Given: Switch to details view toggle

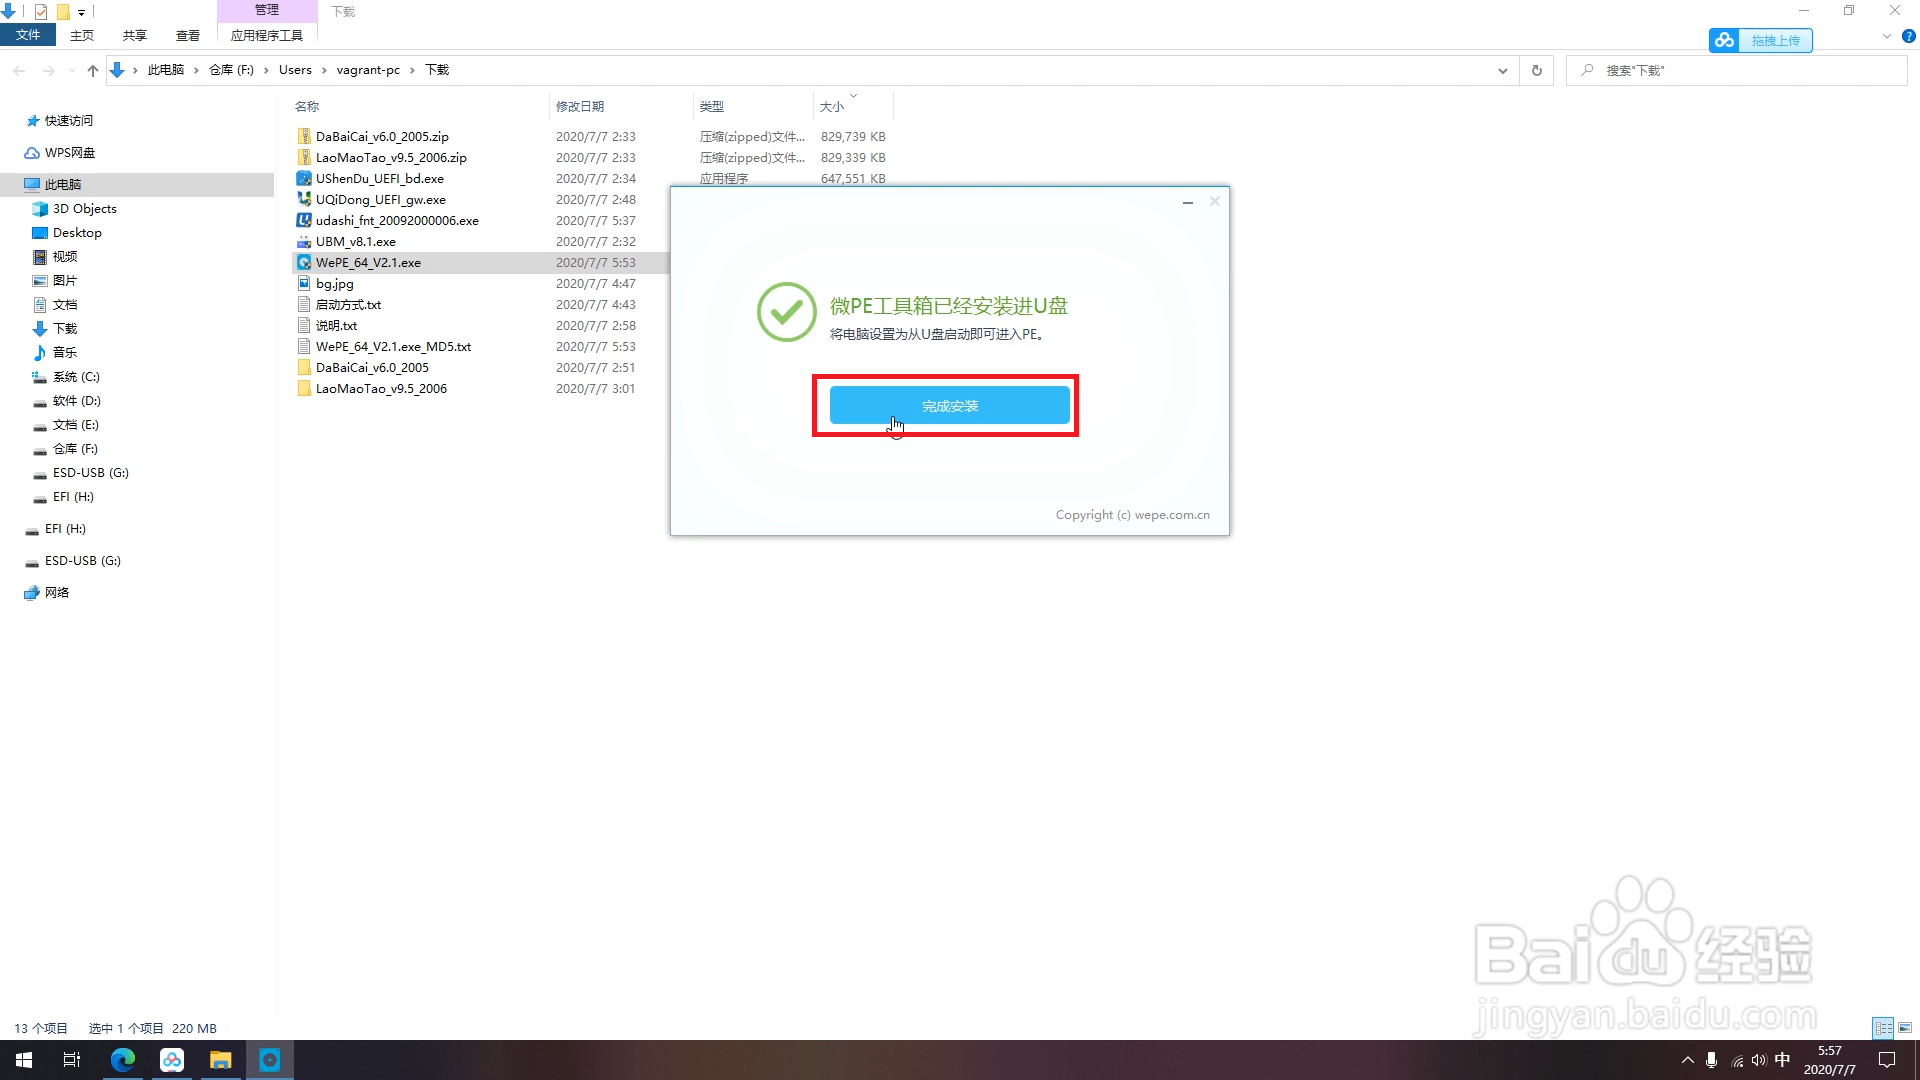Looking at the screenshot, I should (x=1883, y=1028).
